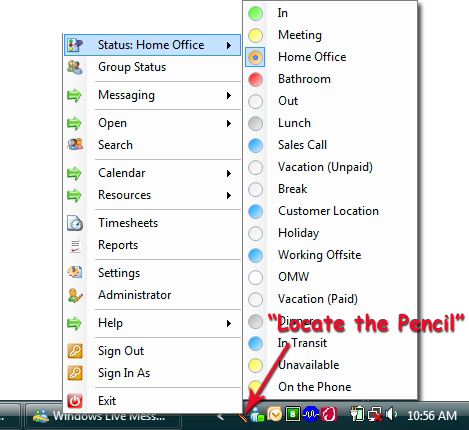Viewport: 469px width, 430px height.
Task: Expand the Resources submenu
Action: point(152,195)
